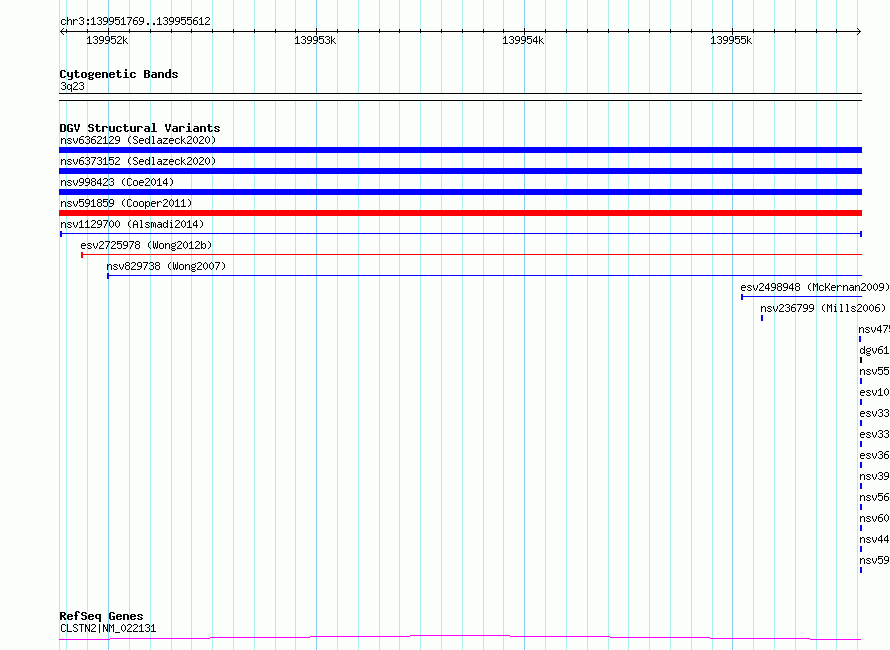Select the nsv6373152 (Sedlazeck2020) variant label
This screenshot has height=650, width=890.
tap(137, 161)
